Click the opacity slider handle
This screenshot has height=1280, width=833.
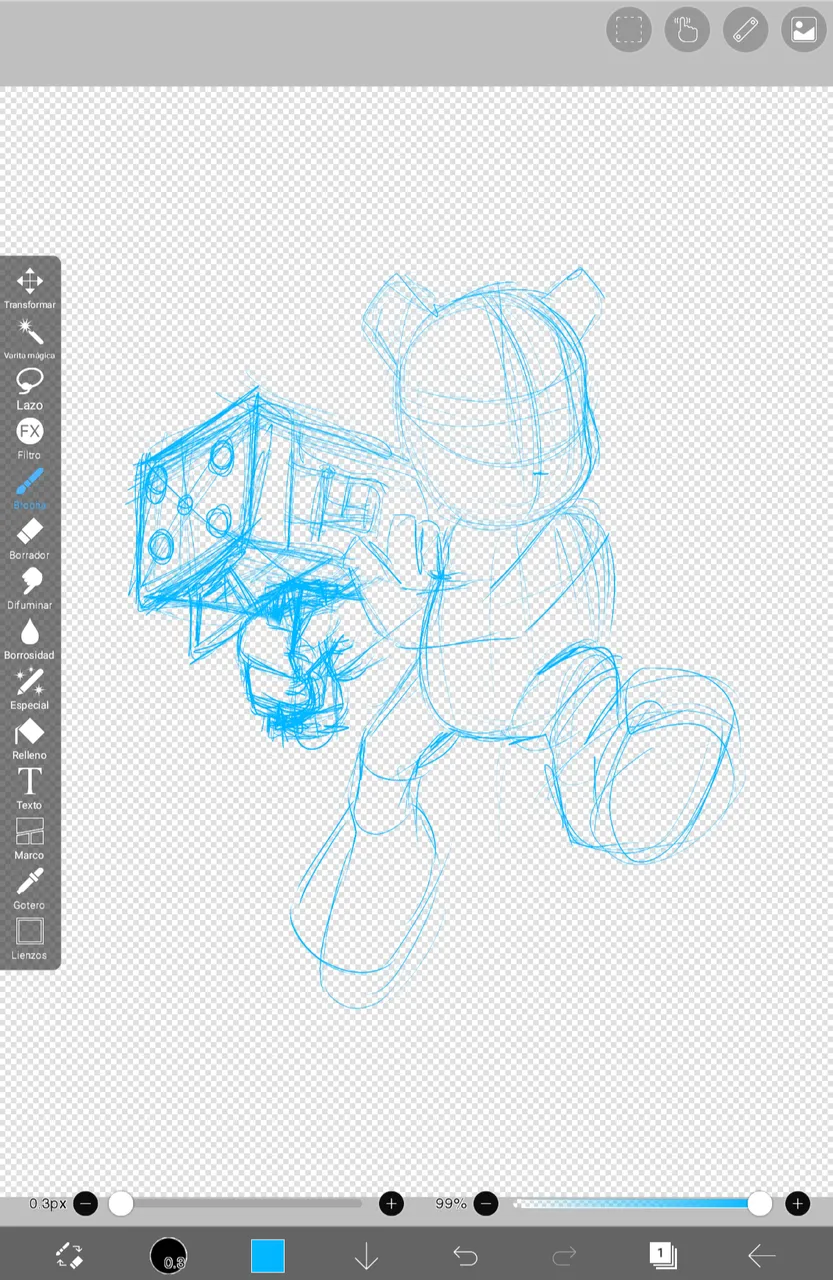point(759,1203)
